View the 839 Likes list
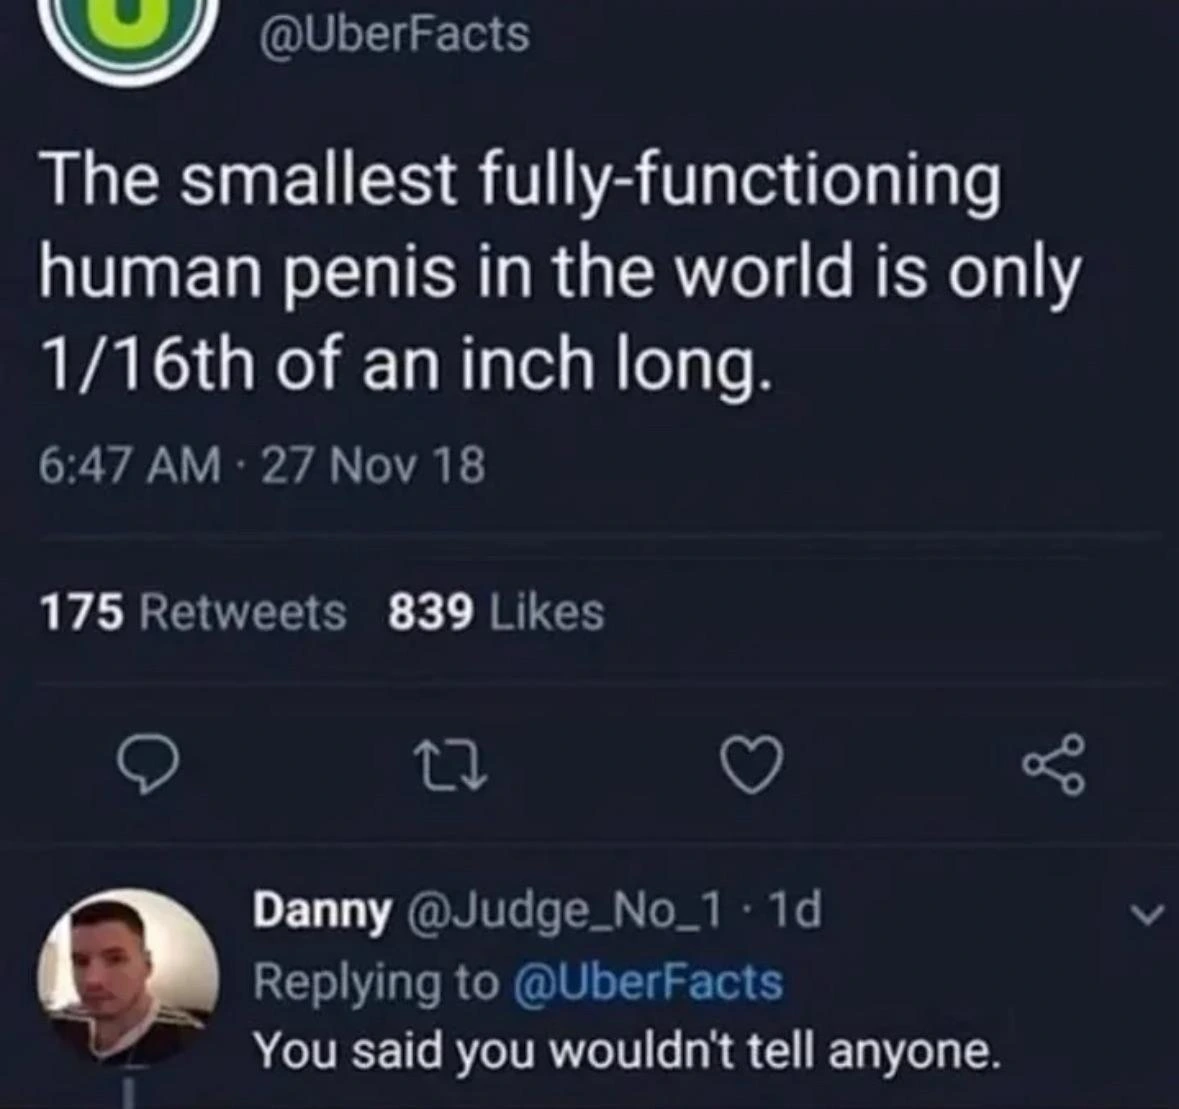Screen dimensions: 1179x1109 tap(496, 612)
